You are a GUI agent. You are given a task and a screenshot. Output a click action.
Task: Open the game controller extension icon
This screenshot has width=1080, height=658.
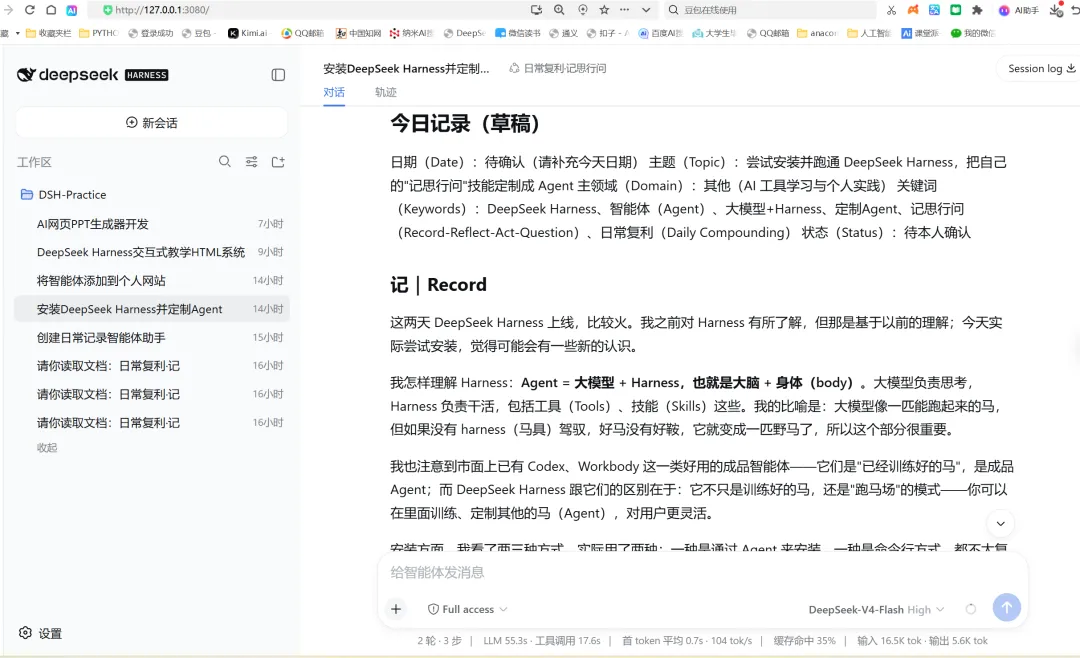[913, 10]
